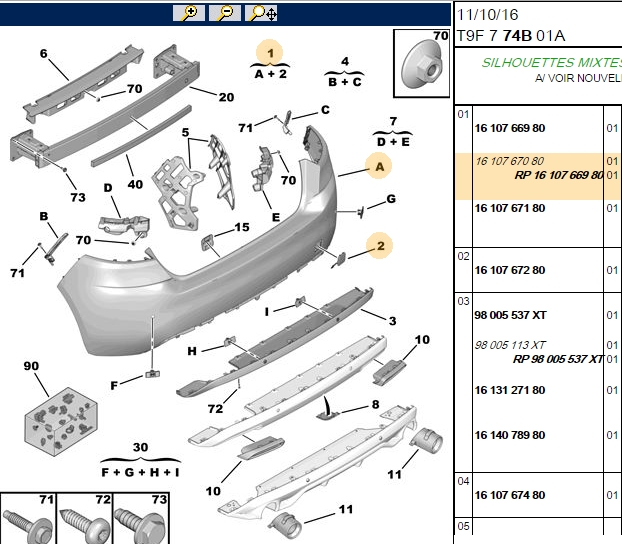Select italic part number 98 005 113 XT
622x544 pixels.
pyautogui.click(x=510, y=345)
